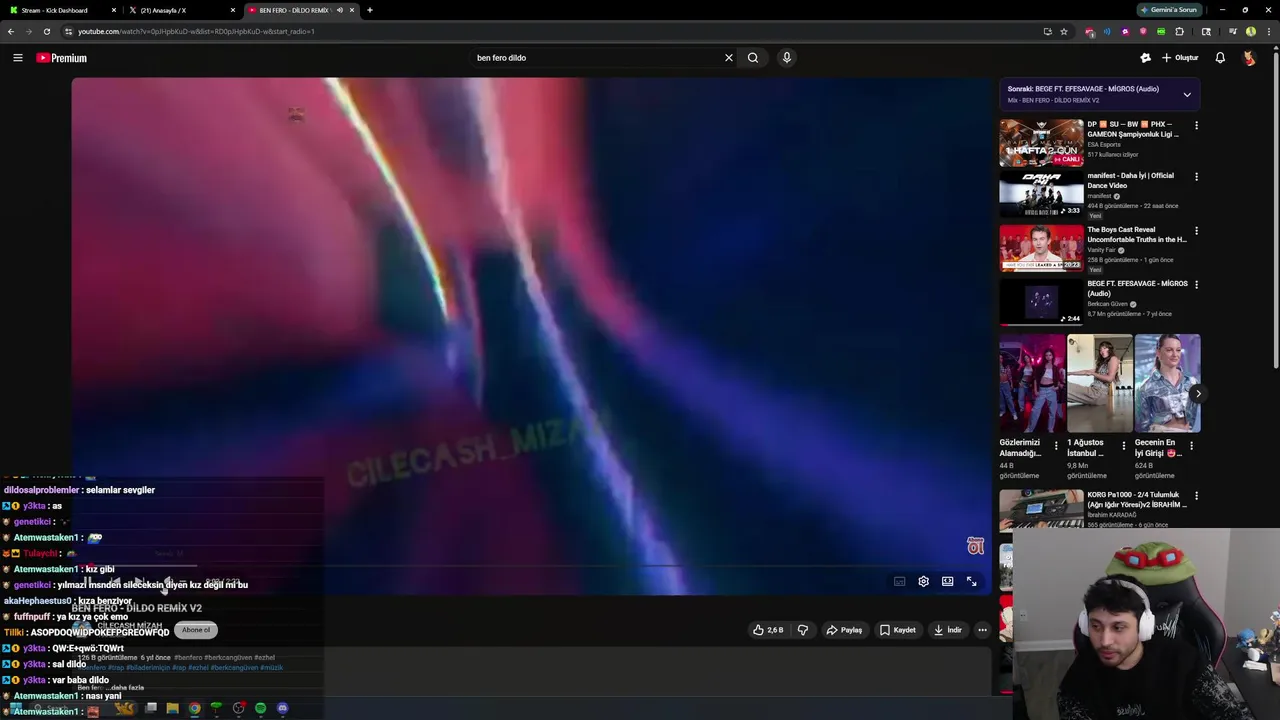Download video with the İndir button

pos(947,630)
